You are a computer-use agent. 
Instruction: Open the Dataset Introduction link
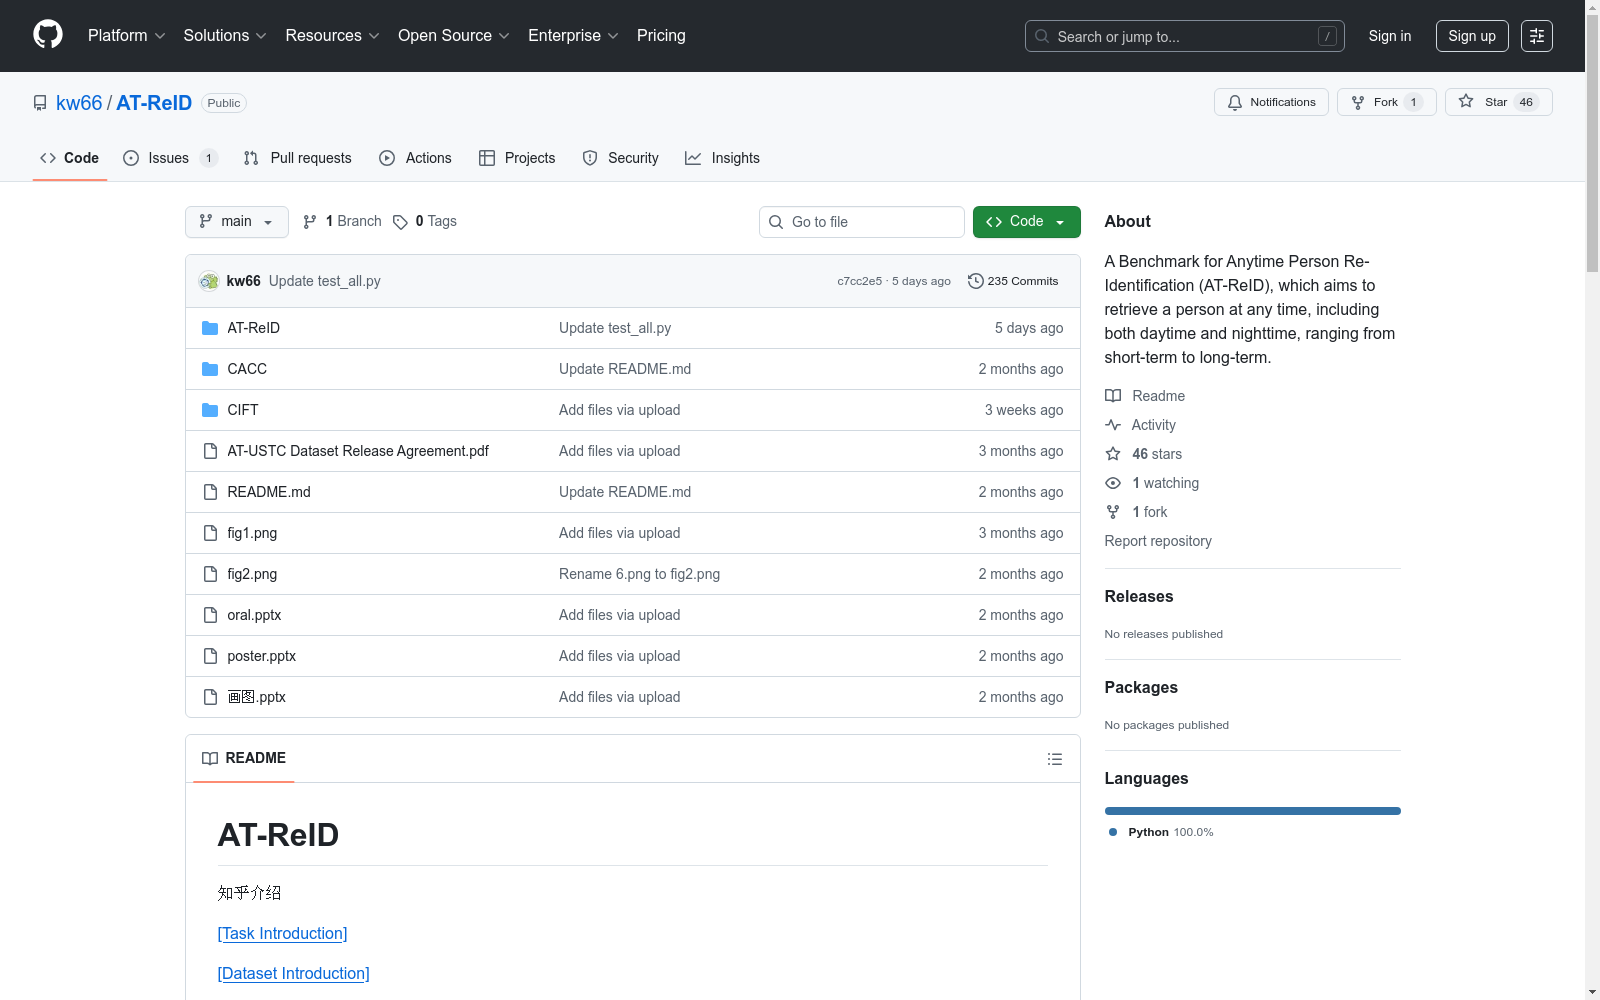point(294,973)
